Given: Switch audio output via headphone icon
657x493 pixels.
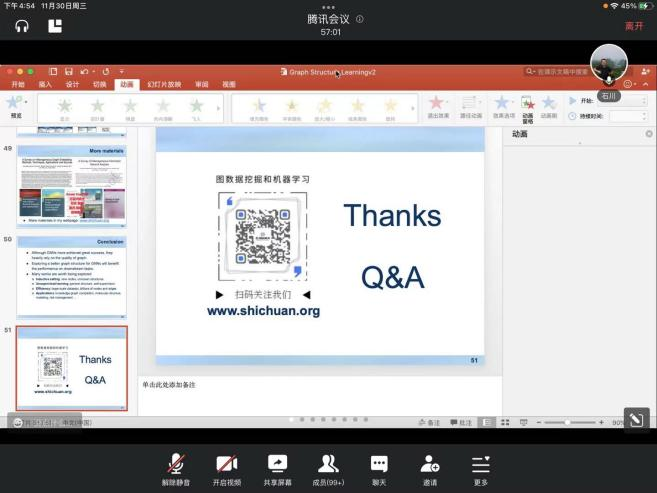Looking at the screenshot, I should point(22,26).
